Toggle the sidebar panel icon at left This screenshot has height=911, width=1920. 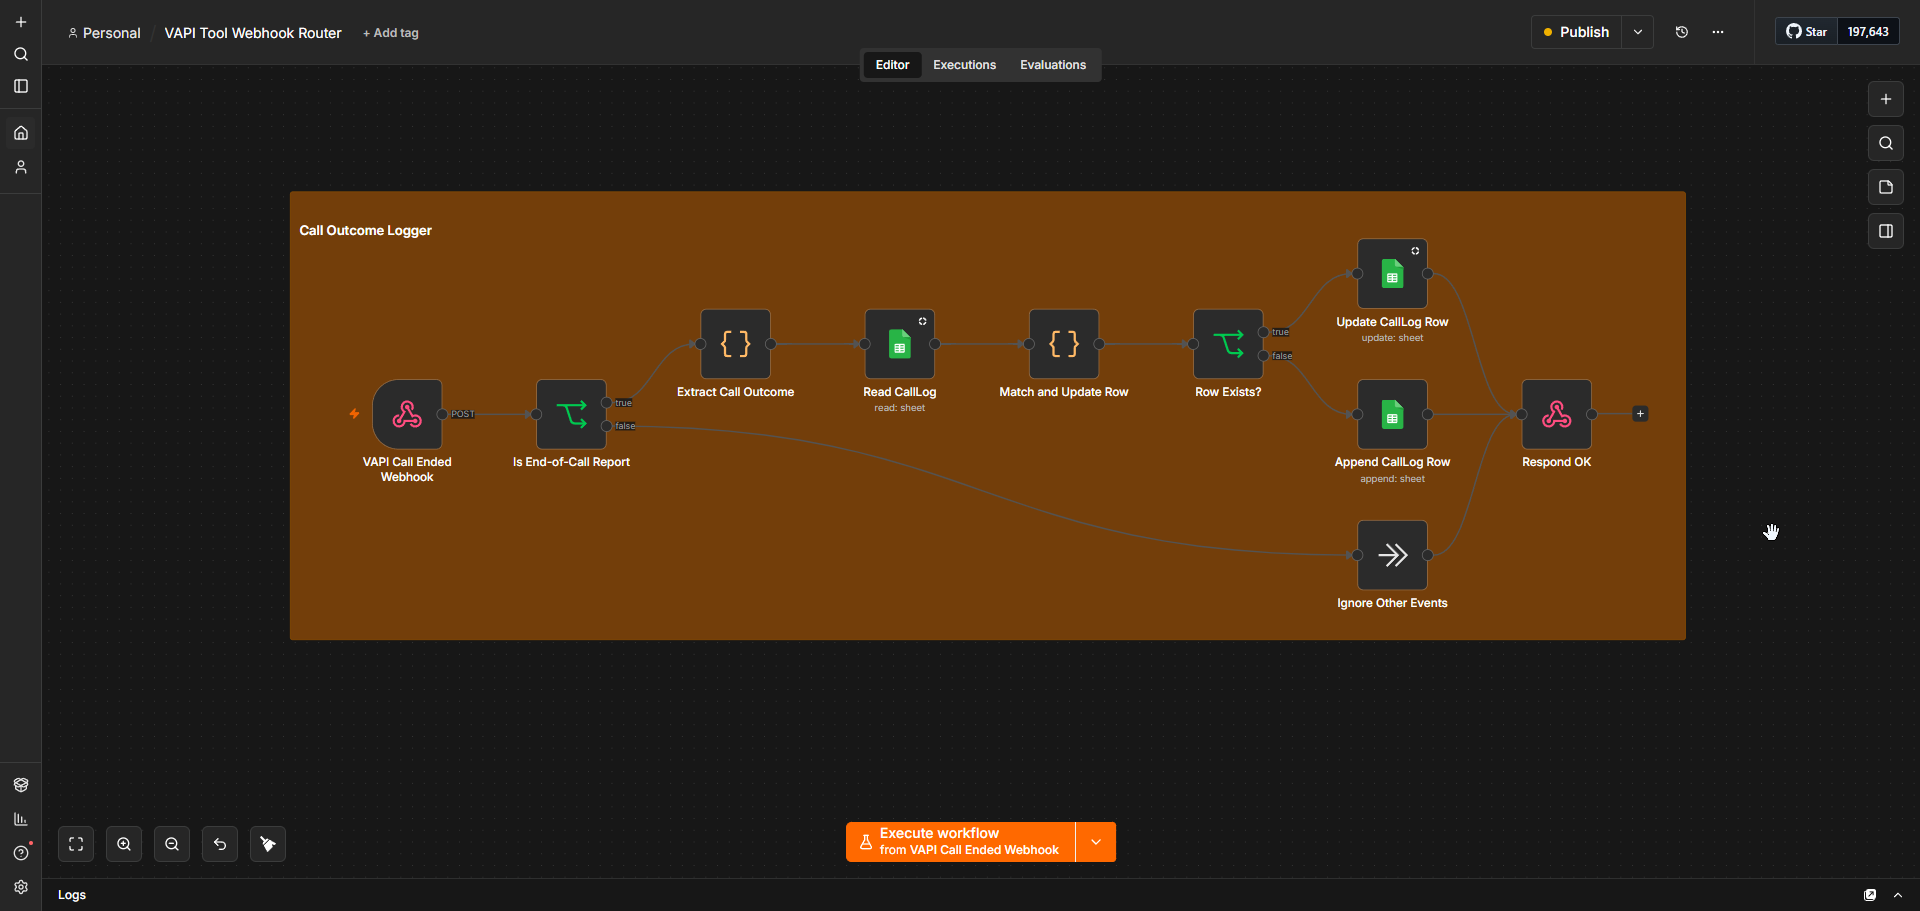tap(21, 86)
